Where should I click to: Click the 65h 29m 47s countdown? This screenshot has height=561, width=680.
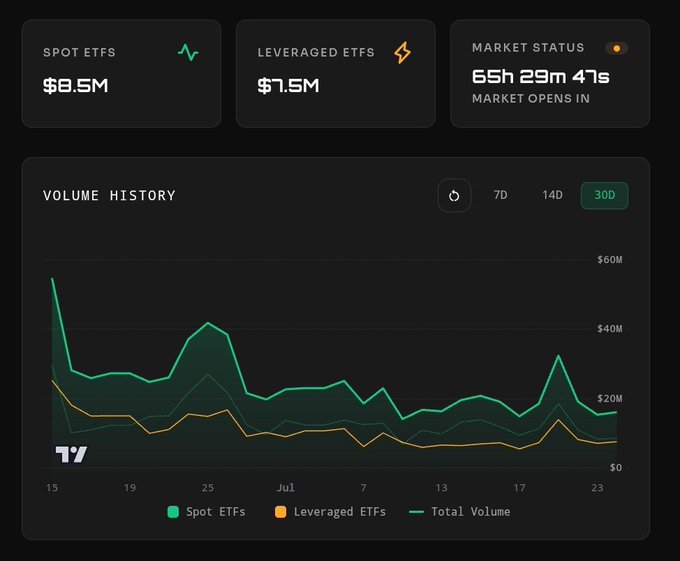tap(541, 77)
